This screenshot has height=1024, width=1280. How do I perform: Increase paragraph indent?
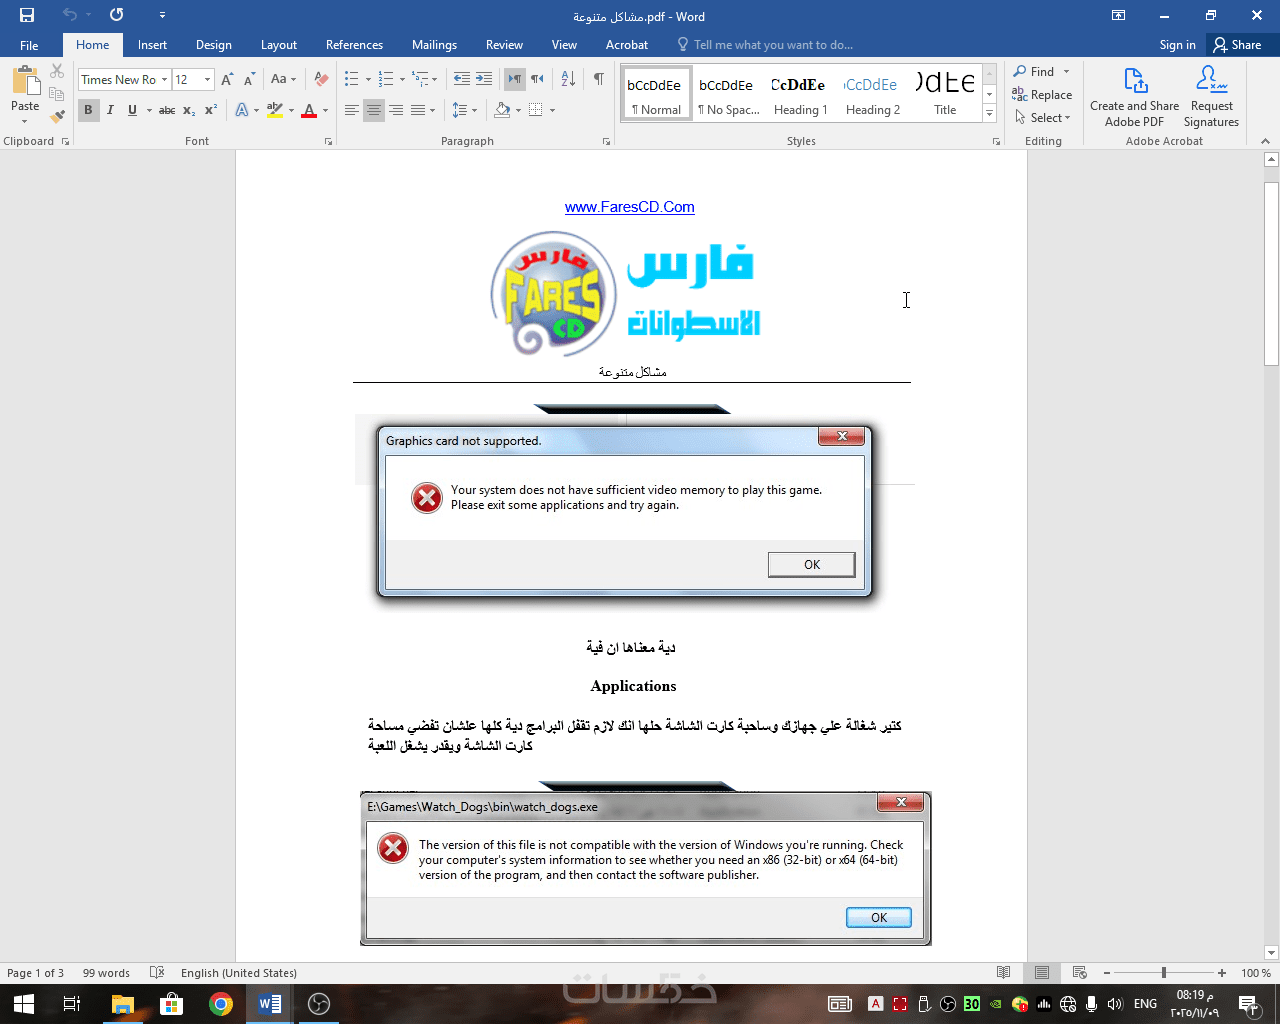[484, 79]
